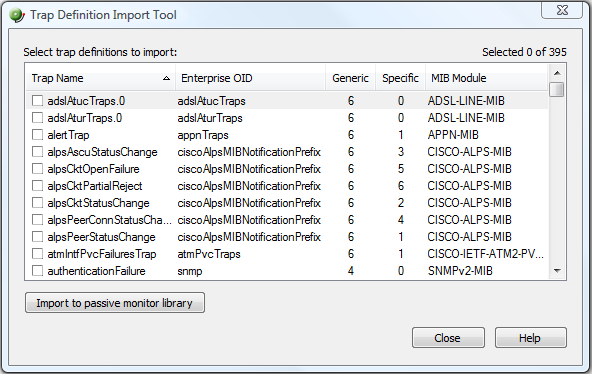Click the vertical scrollbar thumb
The image size is (592, 374).
[557, 90]
